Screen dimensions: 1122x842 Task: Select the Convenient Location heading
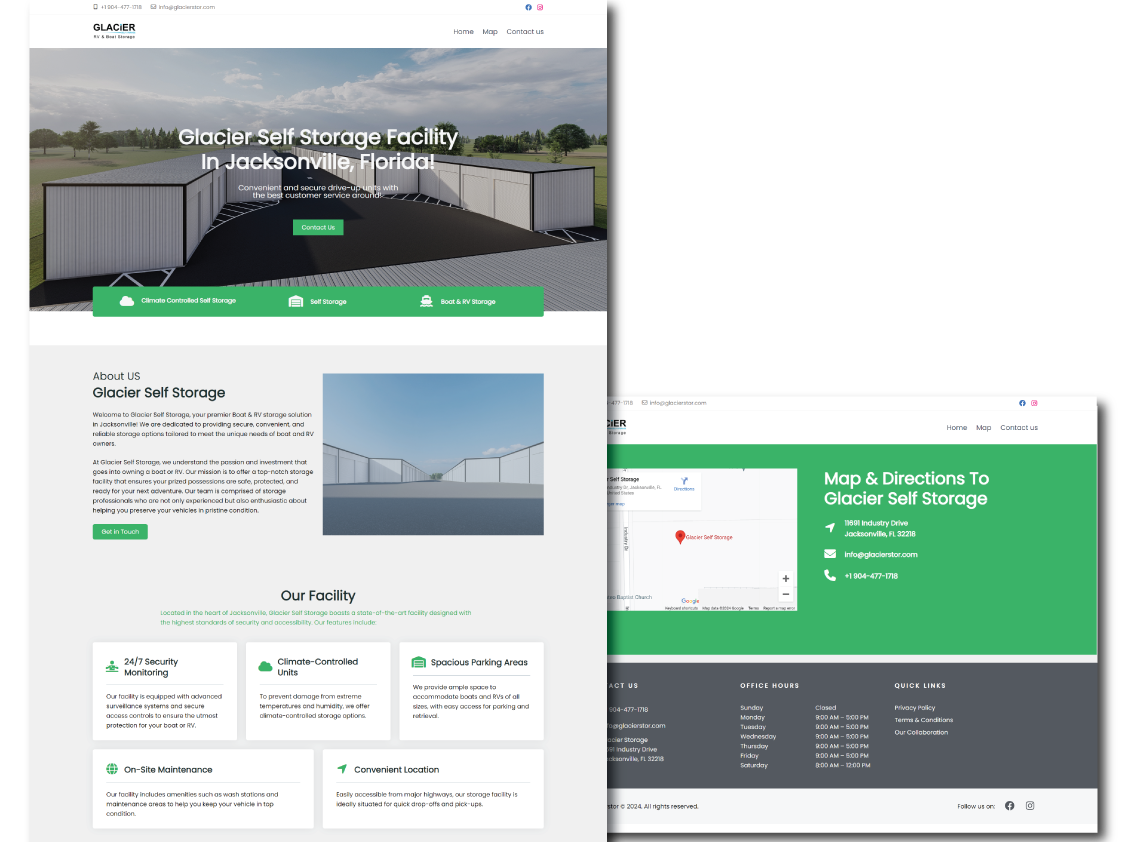click(396, 770)
